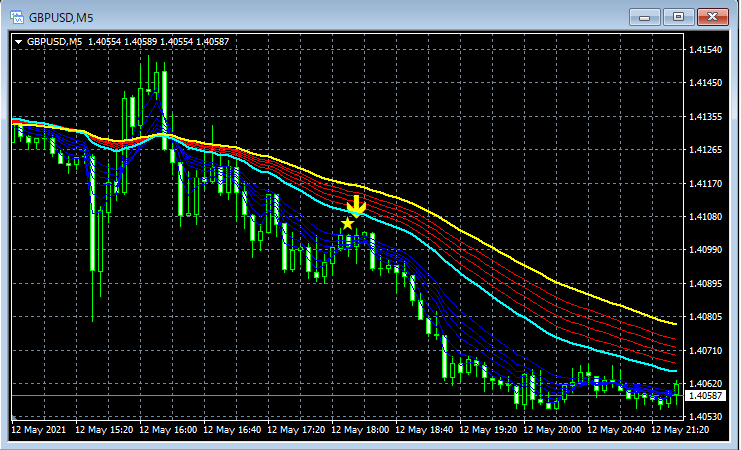The height and width of the screenshot is (450, 741).
Task: Click the current price label 1.40587
Action: [x=705, y=395]
